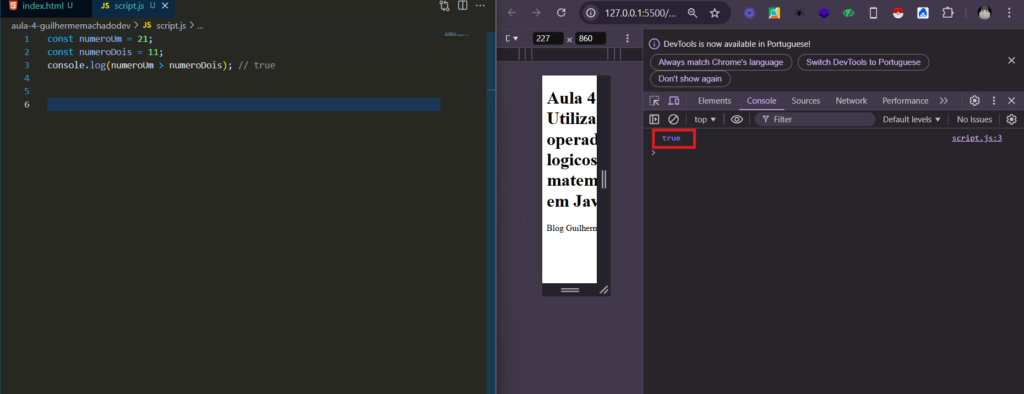
Task: Select aula-4-guilhermemachadodev breadcrumb folder
Action: 71,25
